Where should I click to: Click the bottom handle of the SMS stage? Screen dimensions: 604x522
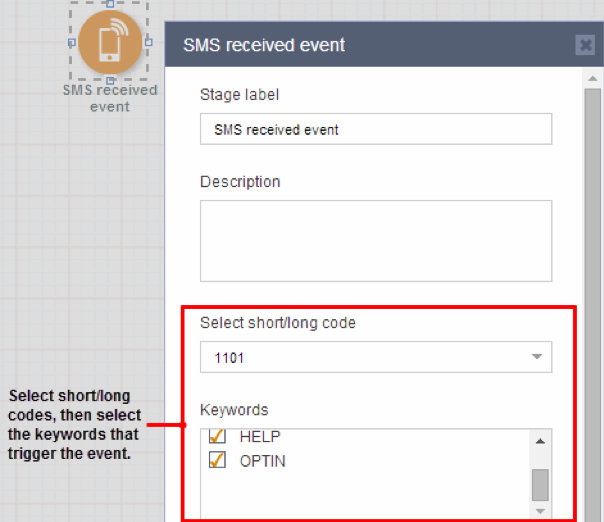tap(110, 81)
